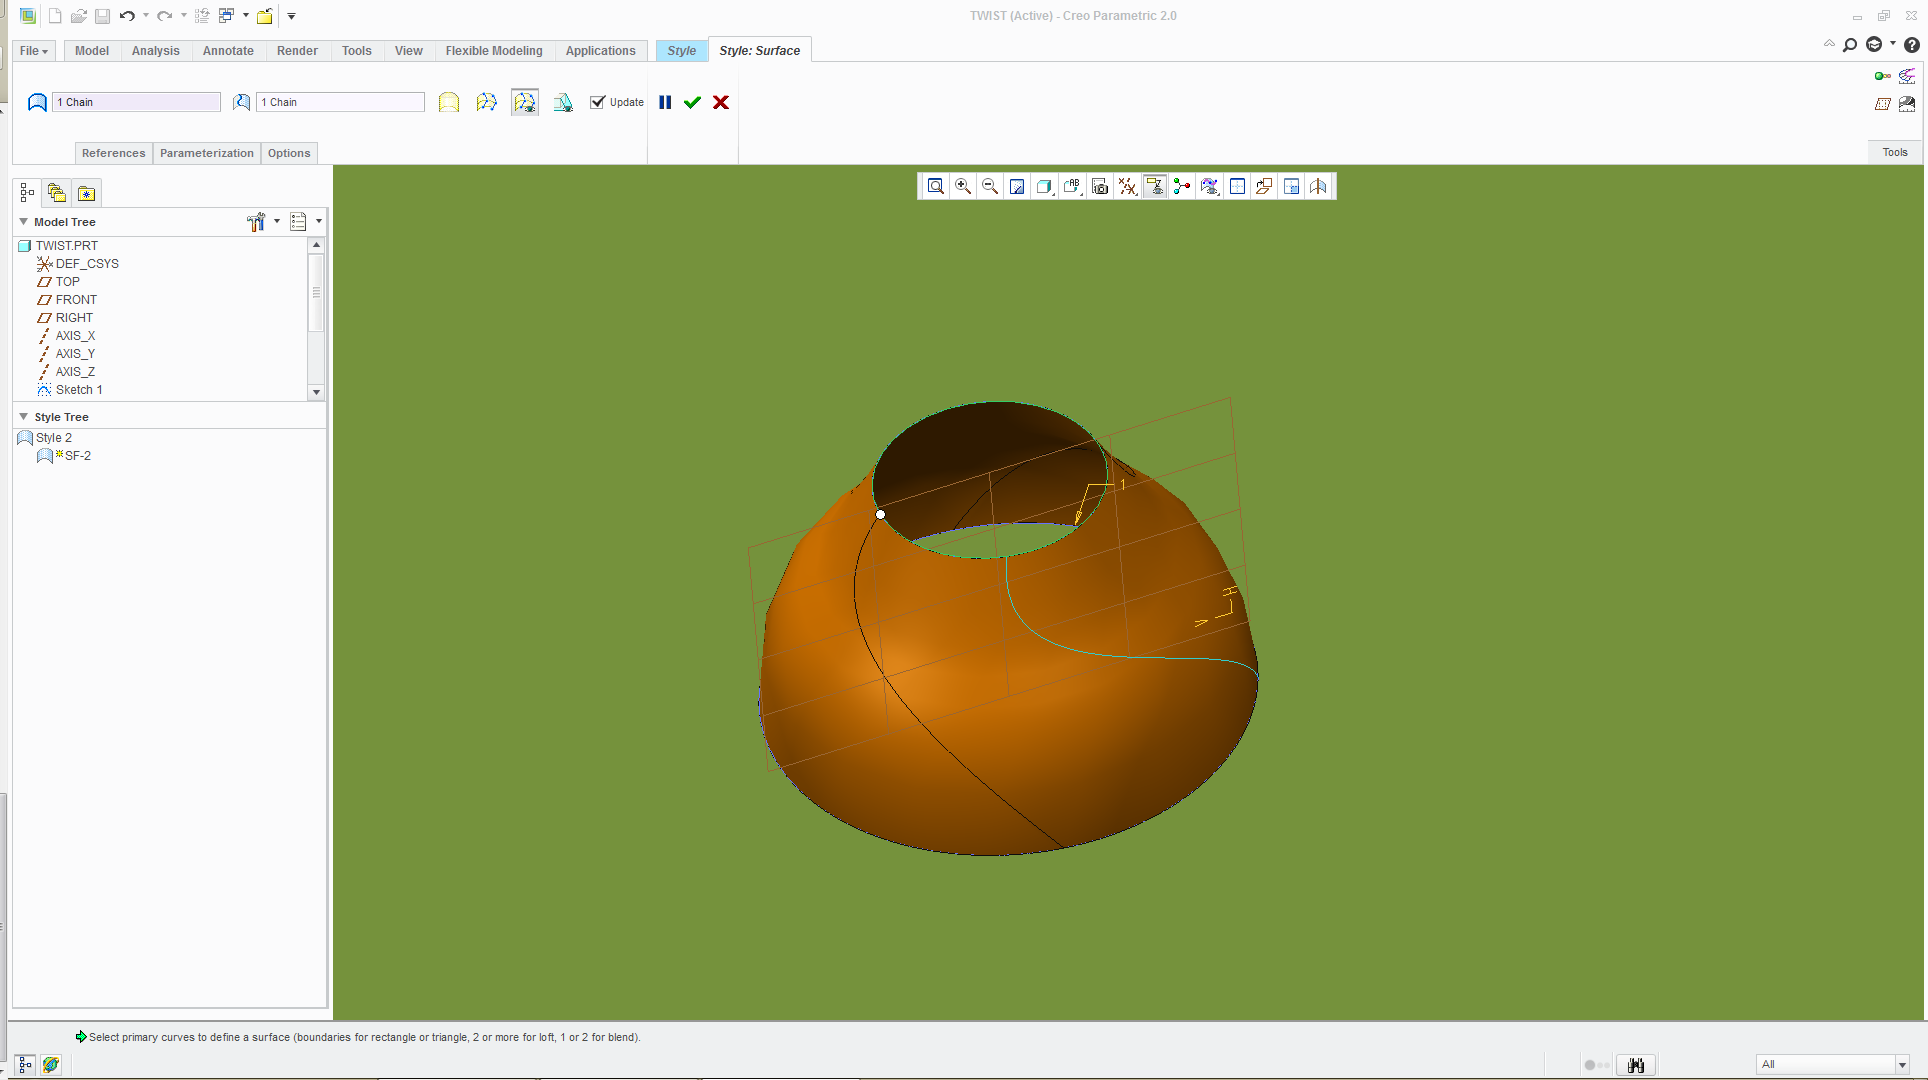Switch to the Analysis ribbon tab

[x=155, y=51]
